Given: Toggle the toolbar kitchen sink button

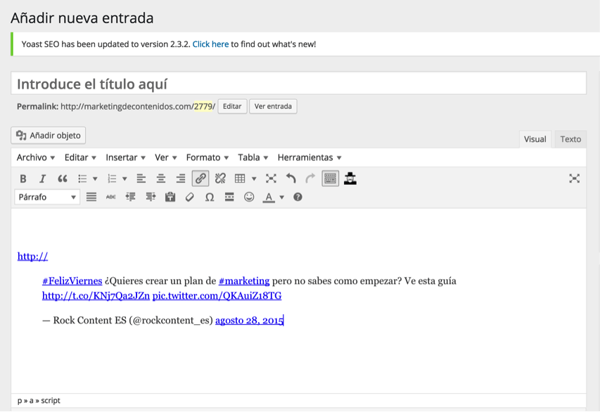Looking at the screenshot, I should [330, 178].
